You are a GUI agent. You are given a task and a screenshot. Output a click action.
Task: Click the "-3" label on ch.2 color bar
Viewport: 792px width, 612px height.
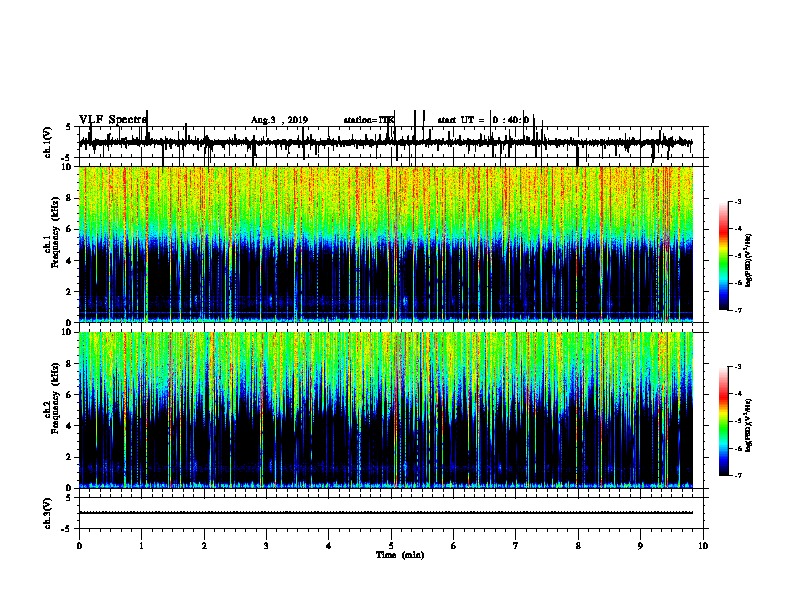click(737, 367)
